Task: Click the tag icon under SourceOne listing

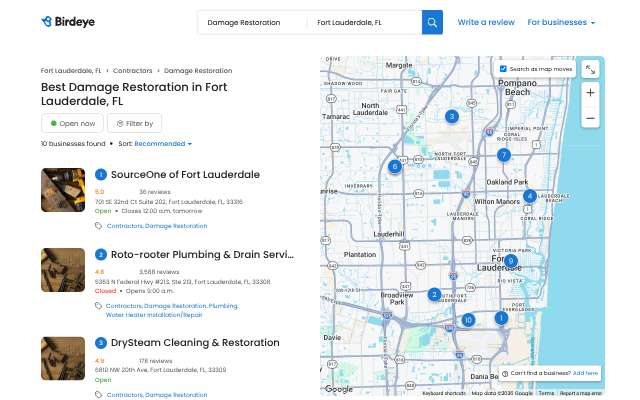Action: click(x=98, y=226)
